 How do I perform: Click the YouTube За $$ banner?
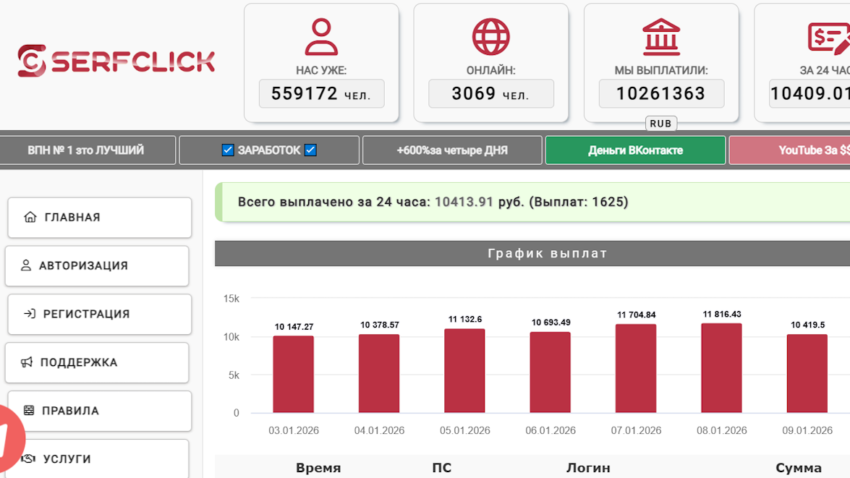click(790, 150)
